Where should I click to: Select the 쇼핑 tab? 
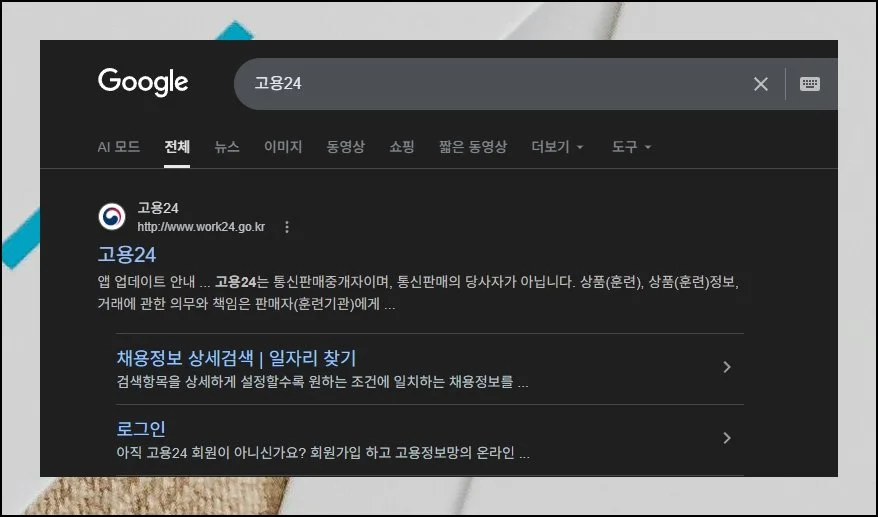402,147
